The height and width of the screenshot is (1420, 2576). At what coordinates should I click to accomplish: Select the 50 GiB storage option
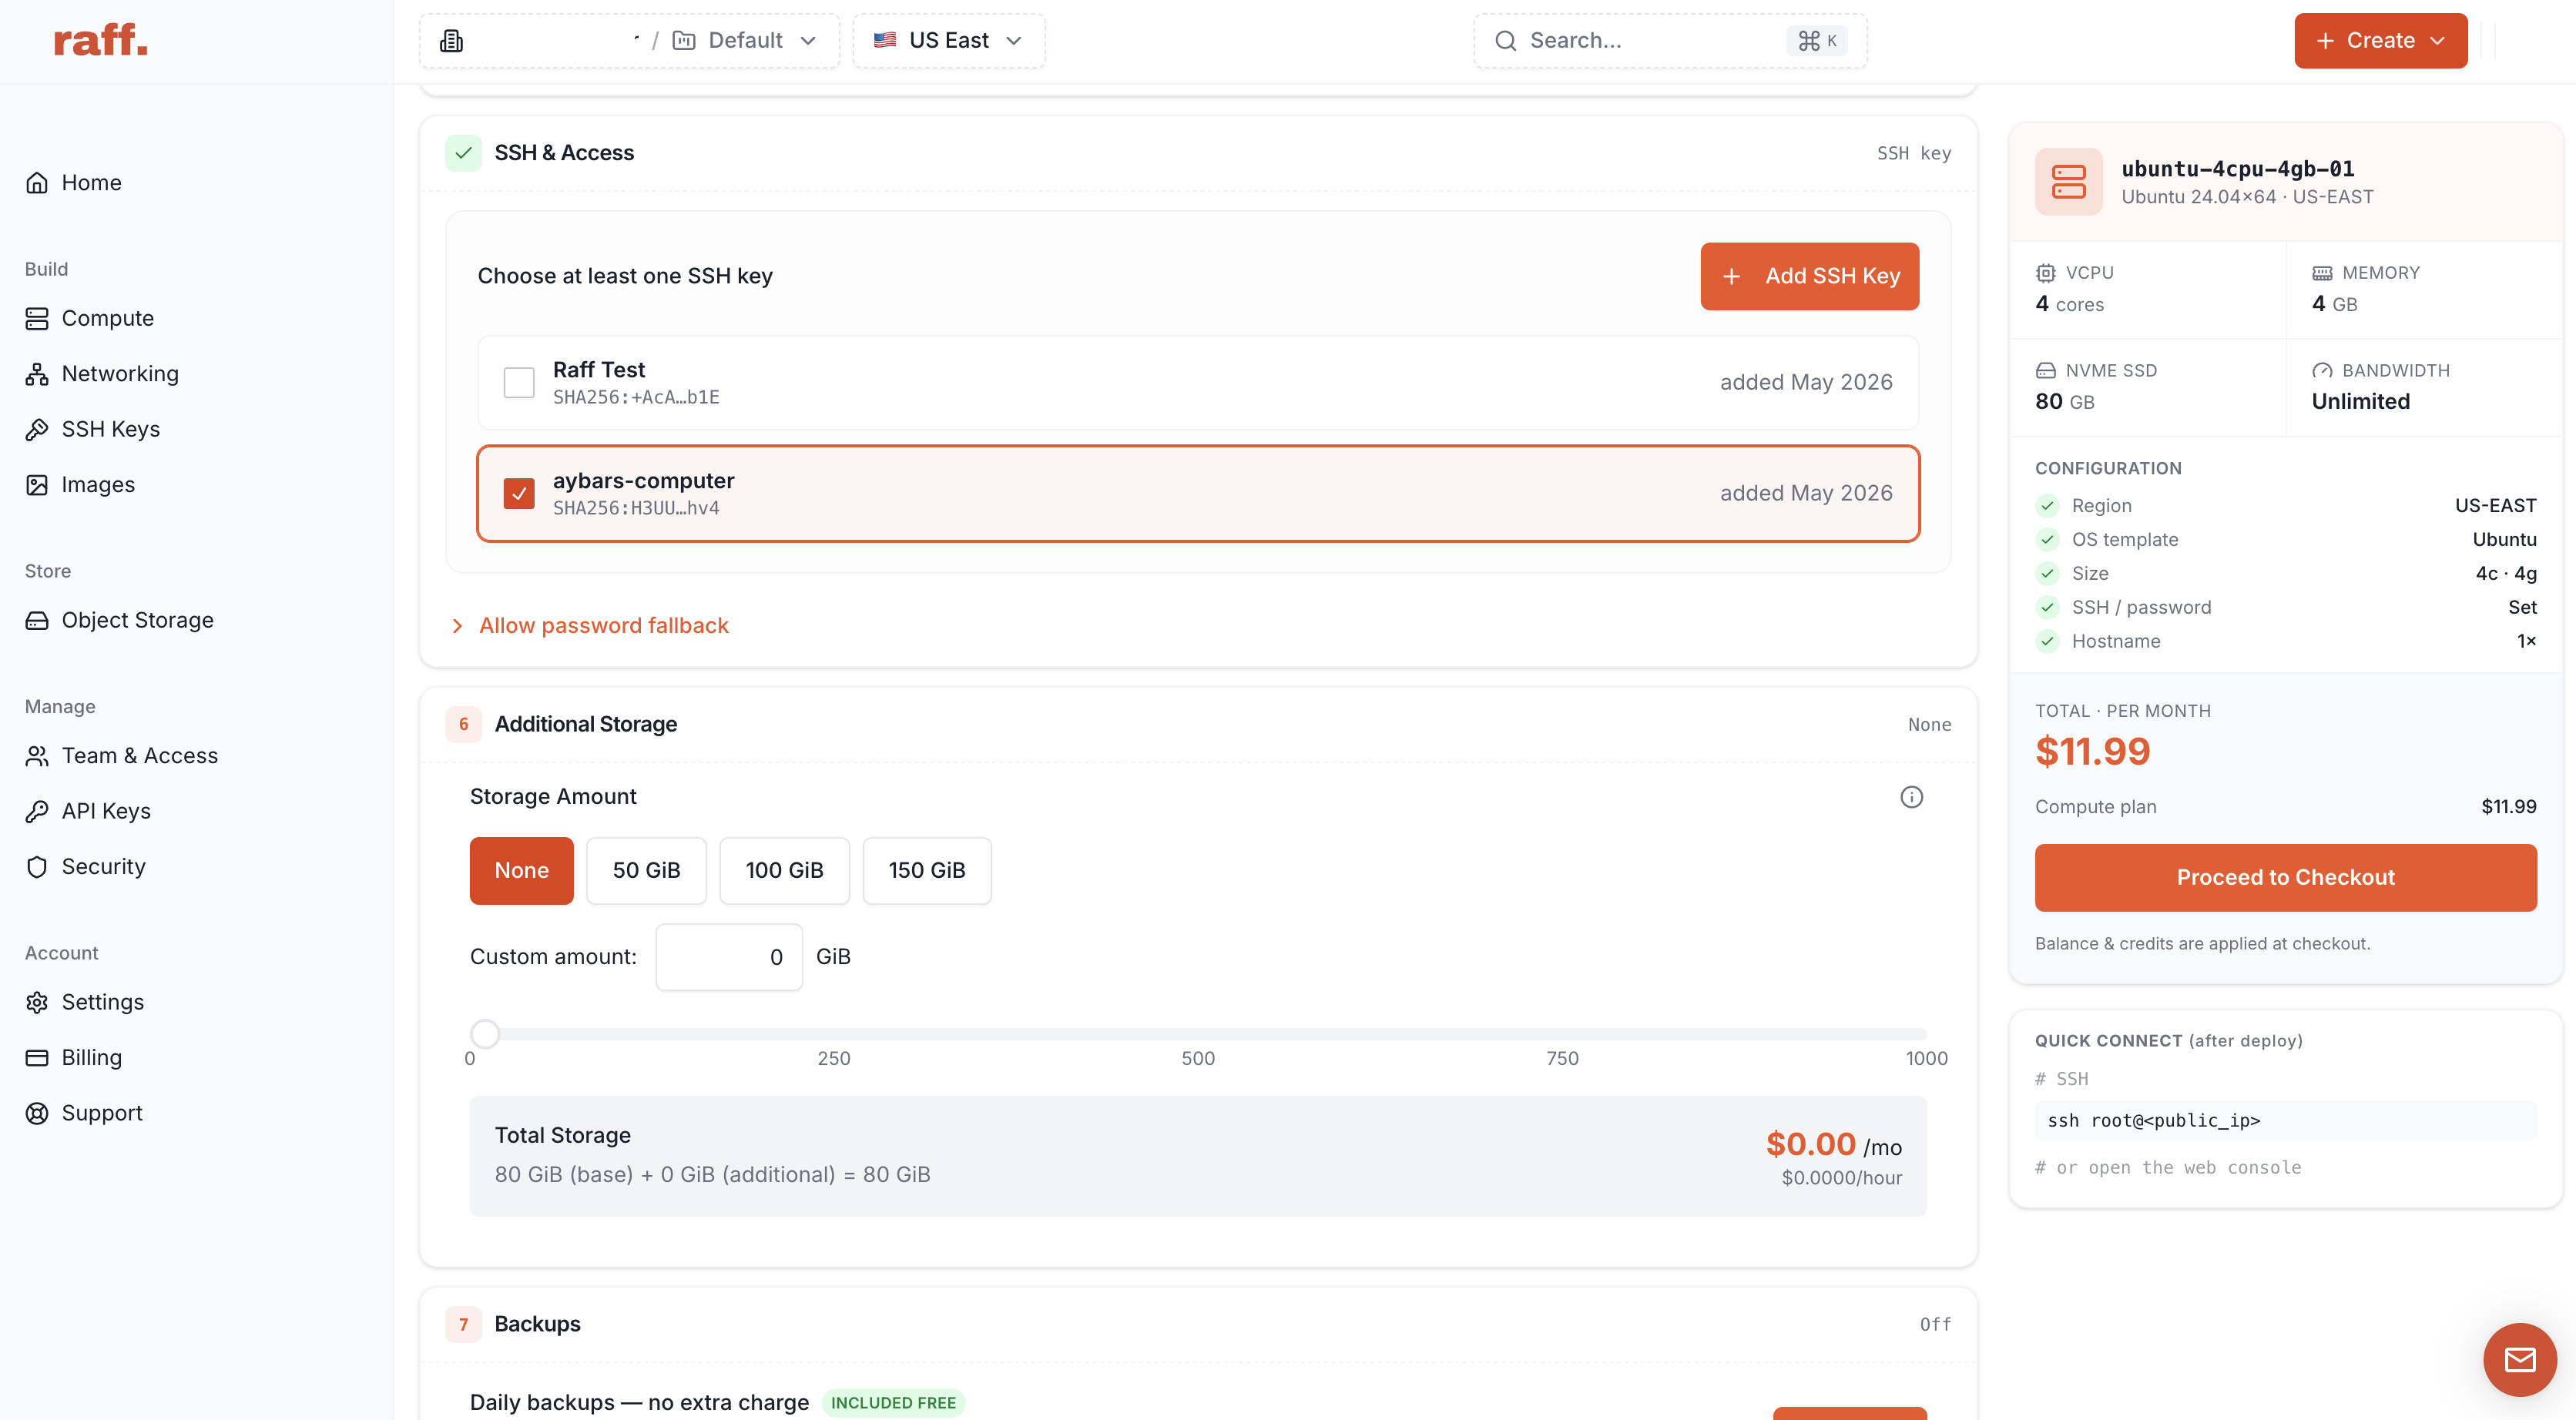(646, 871)
